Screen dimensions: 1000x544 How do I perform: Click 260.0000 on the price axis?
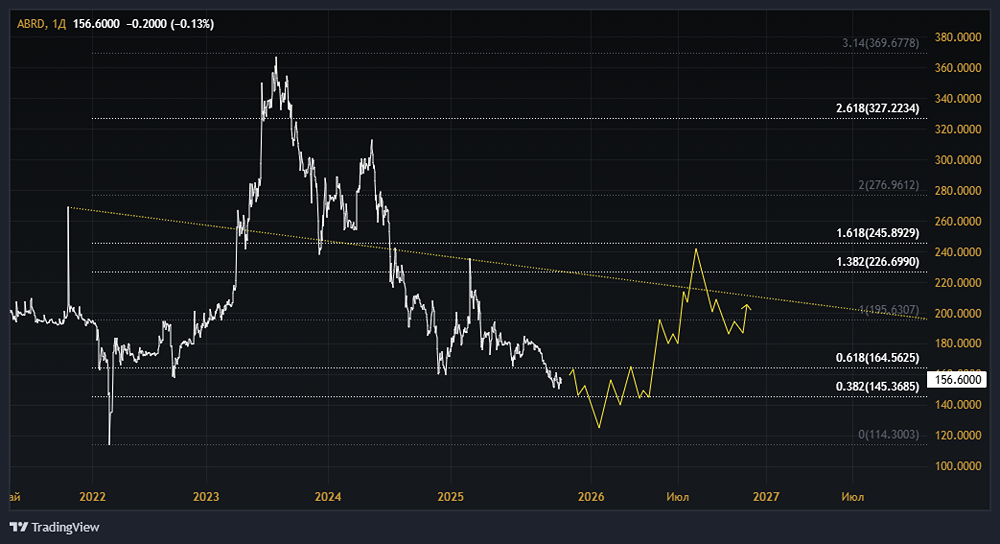(958, 221)
